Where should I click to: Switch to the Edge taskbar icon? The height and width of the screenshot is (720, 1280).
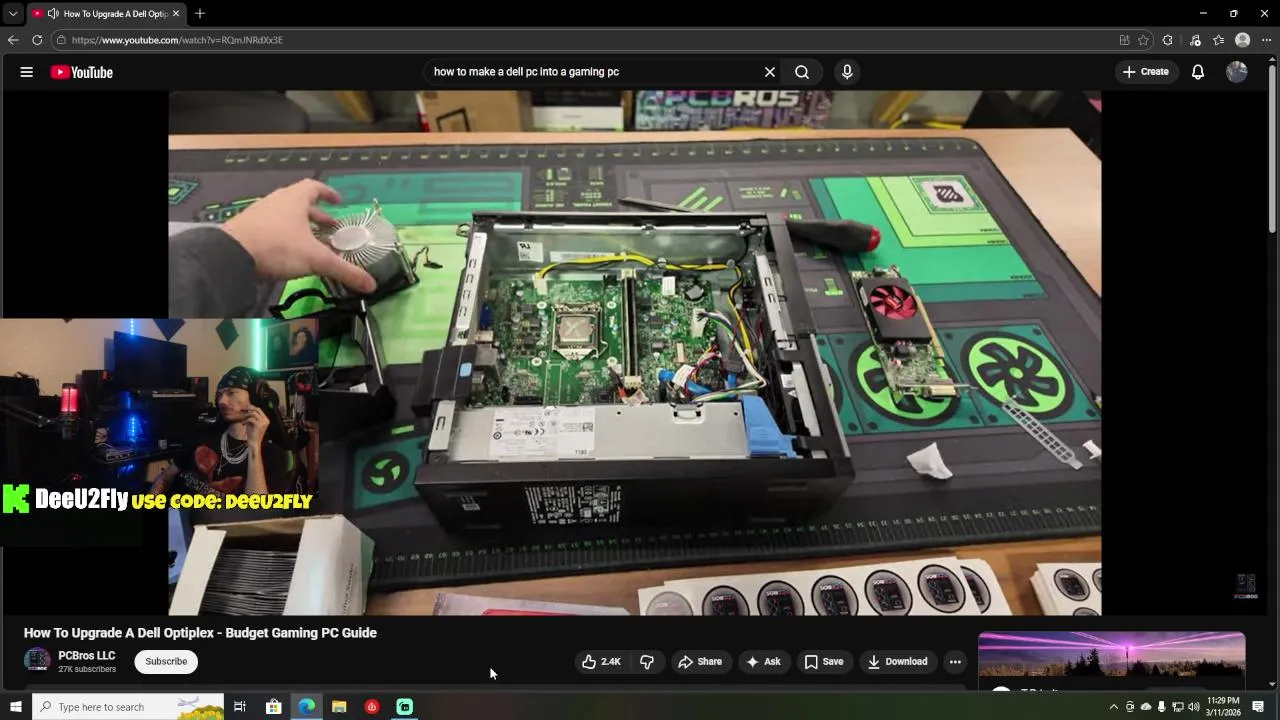[307, 707]
